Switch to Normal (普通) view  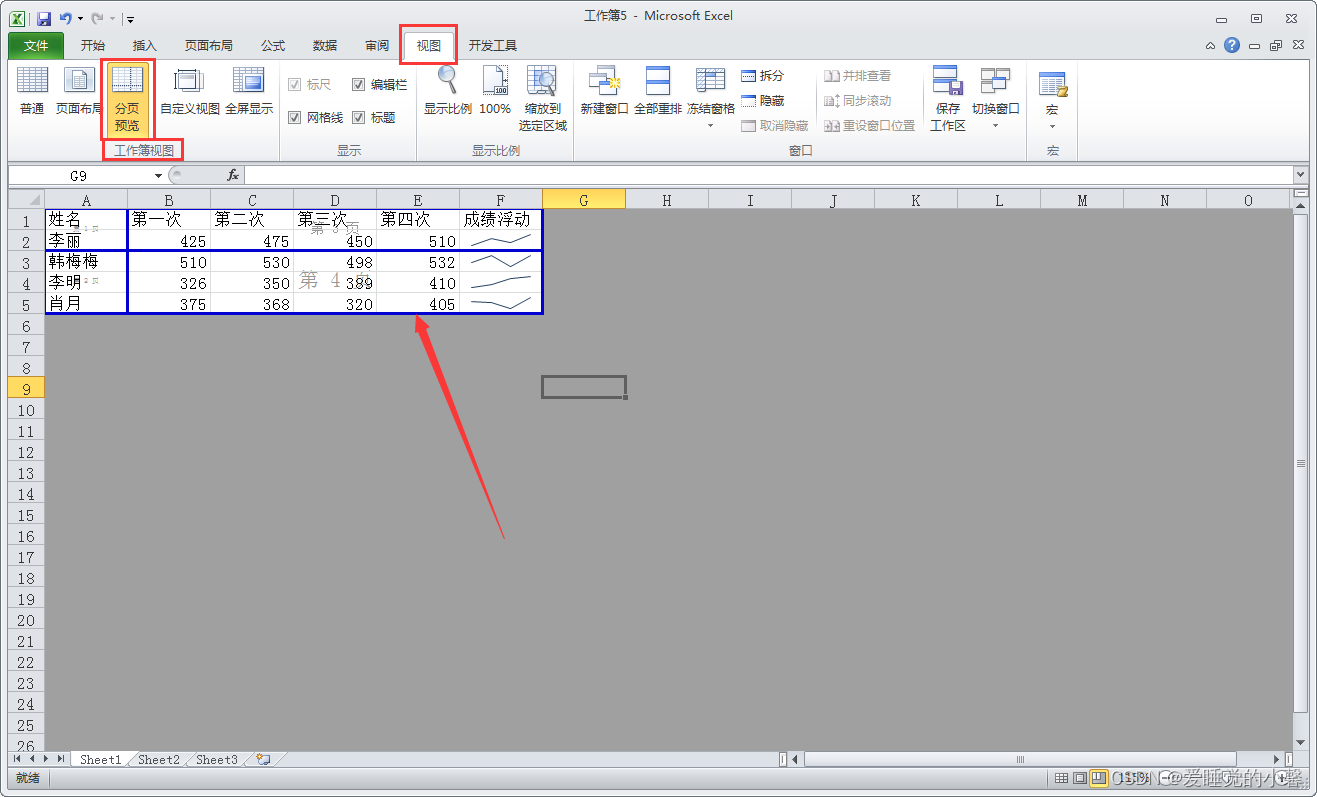[x=32, y=92]
